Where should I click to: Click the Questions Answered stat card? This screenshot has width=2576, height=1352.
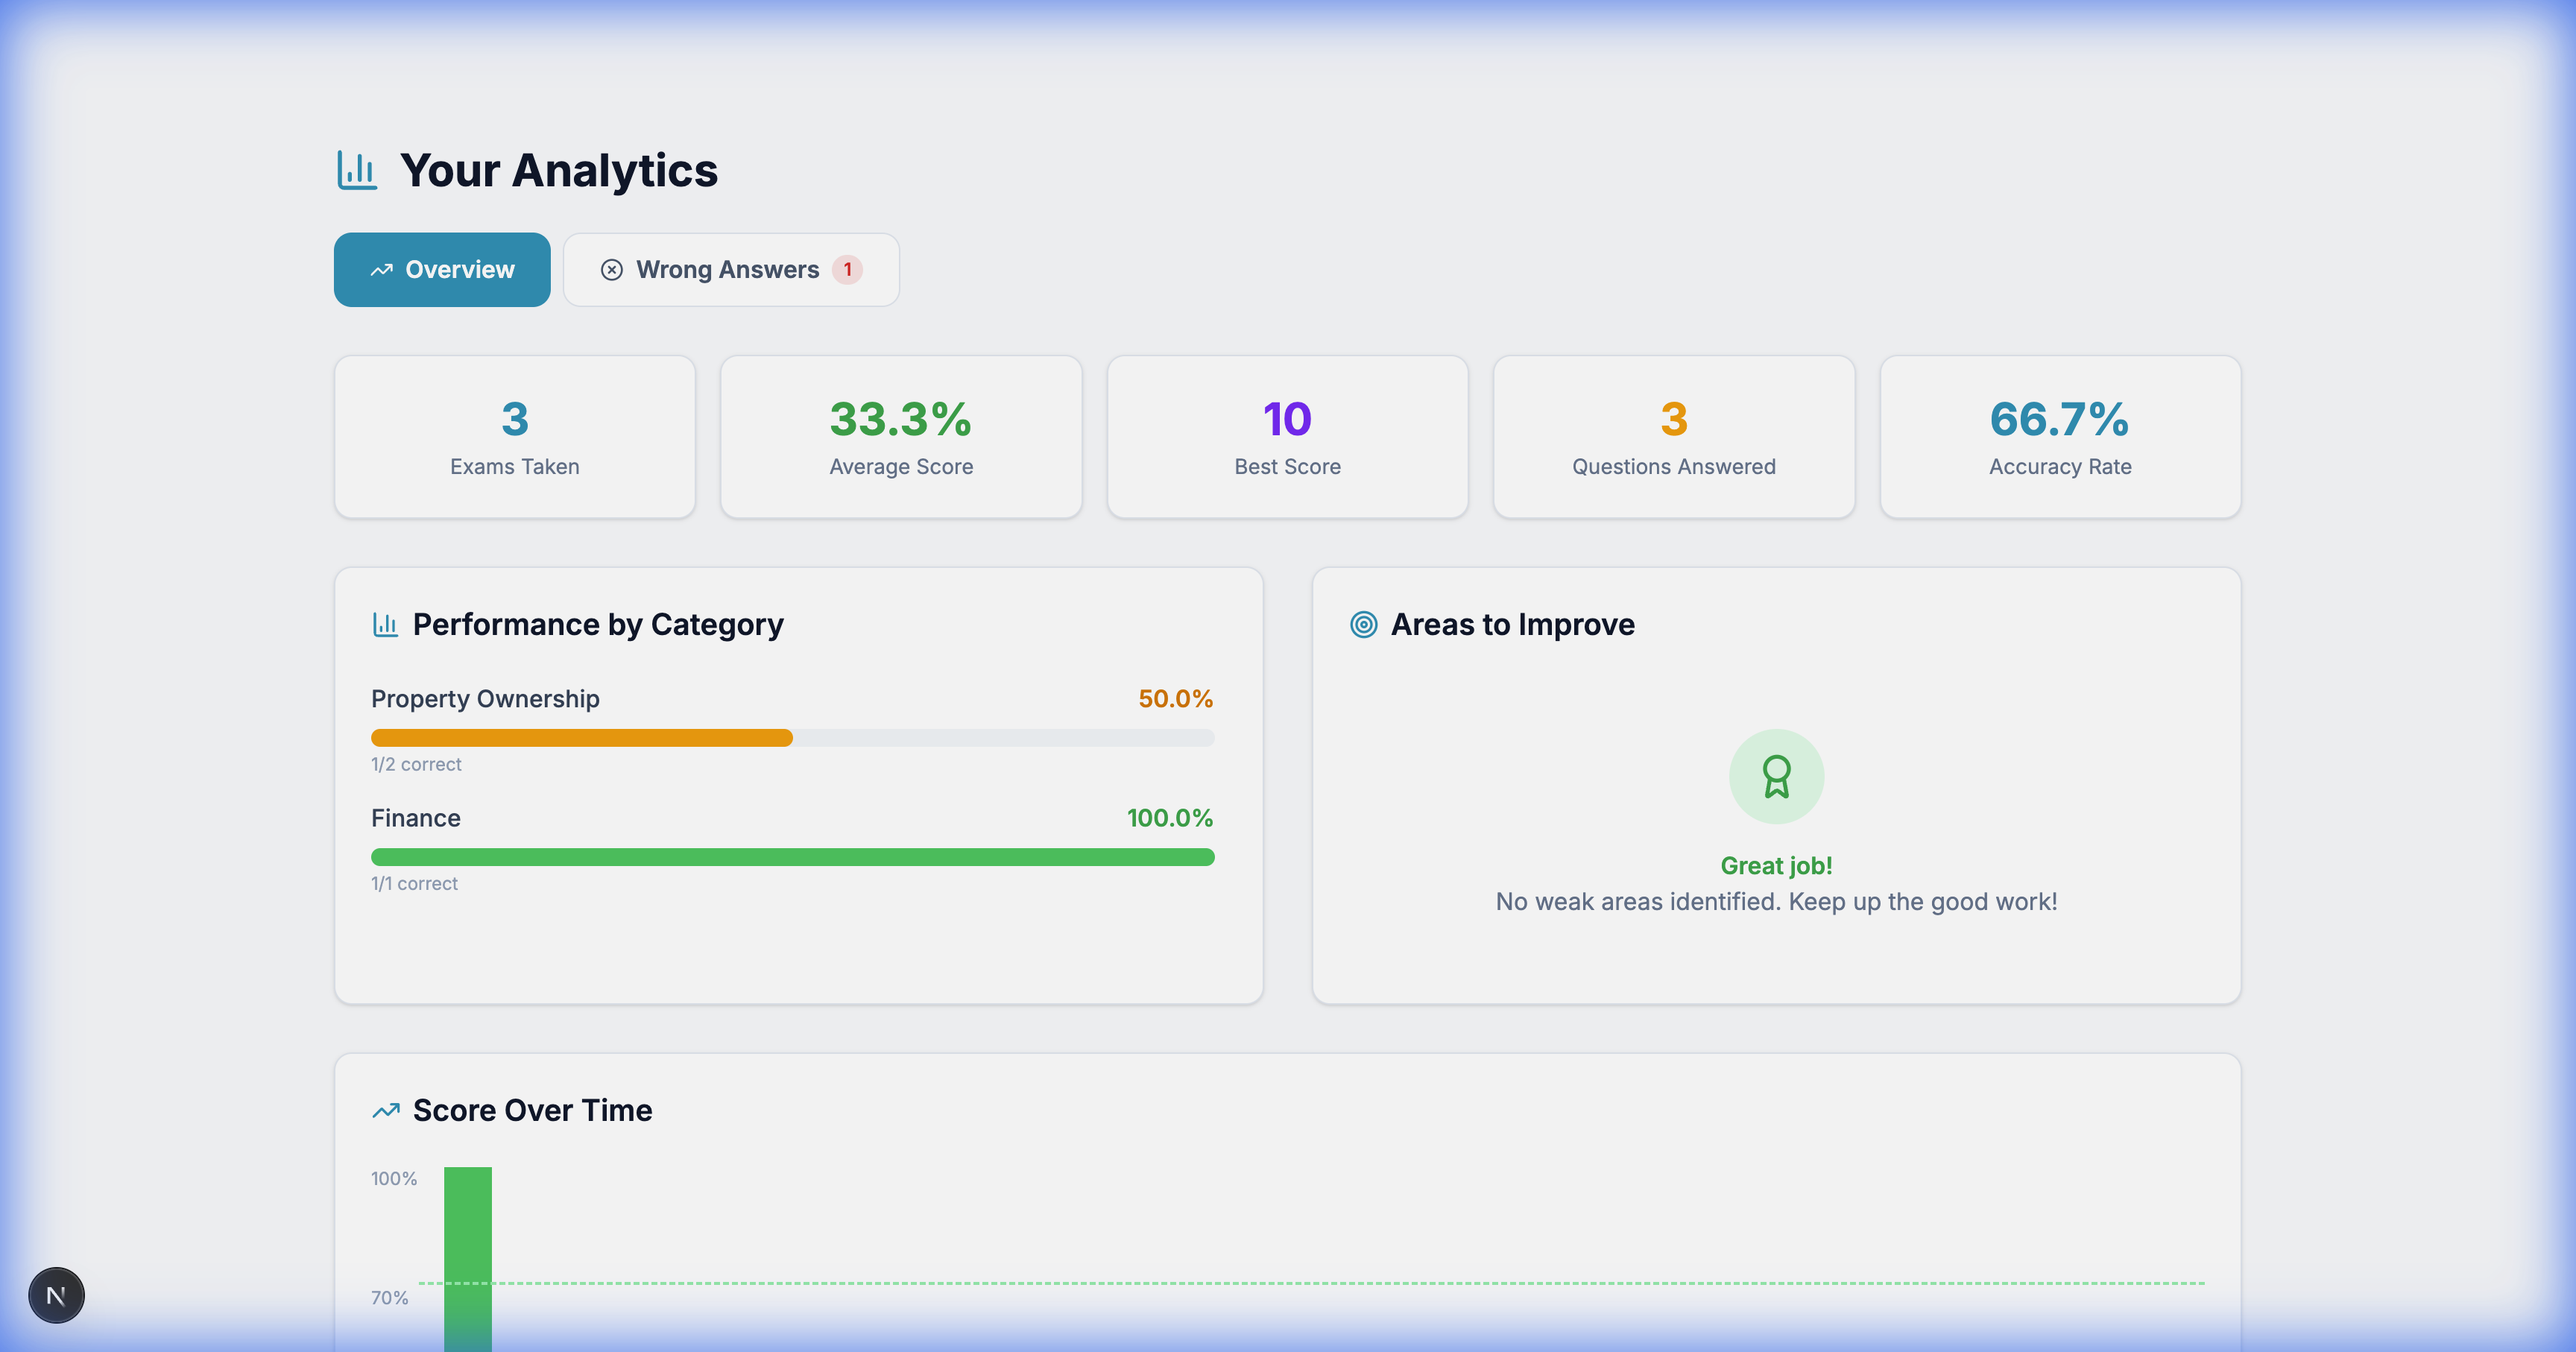pyautogui.click(x=1673, y=437)
